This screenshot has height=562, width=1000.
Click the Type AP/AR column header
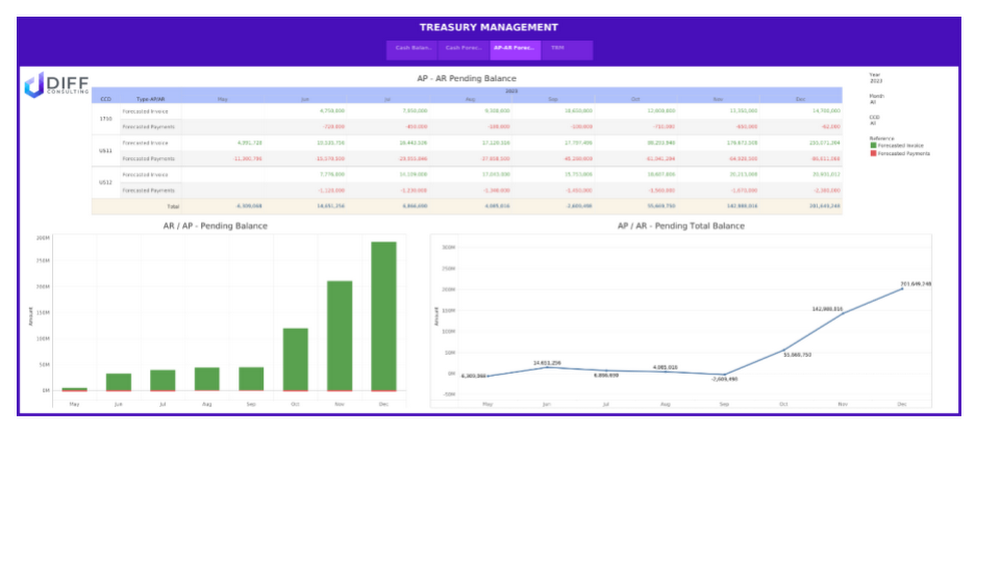pos(151,99)
